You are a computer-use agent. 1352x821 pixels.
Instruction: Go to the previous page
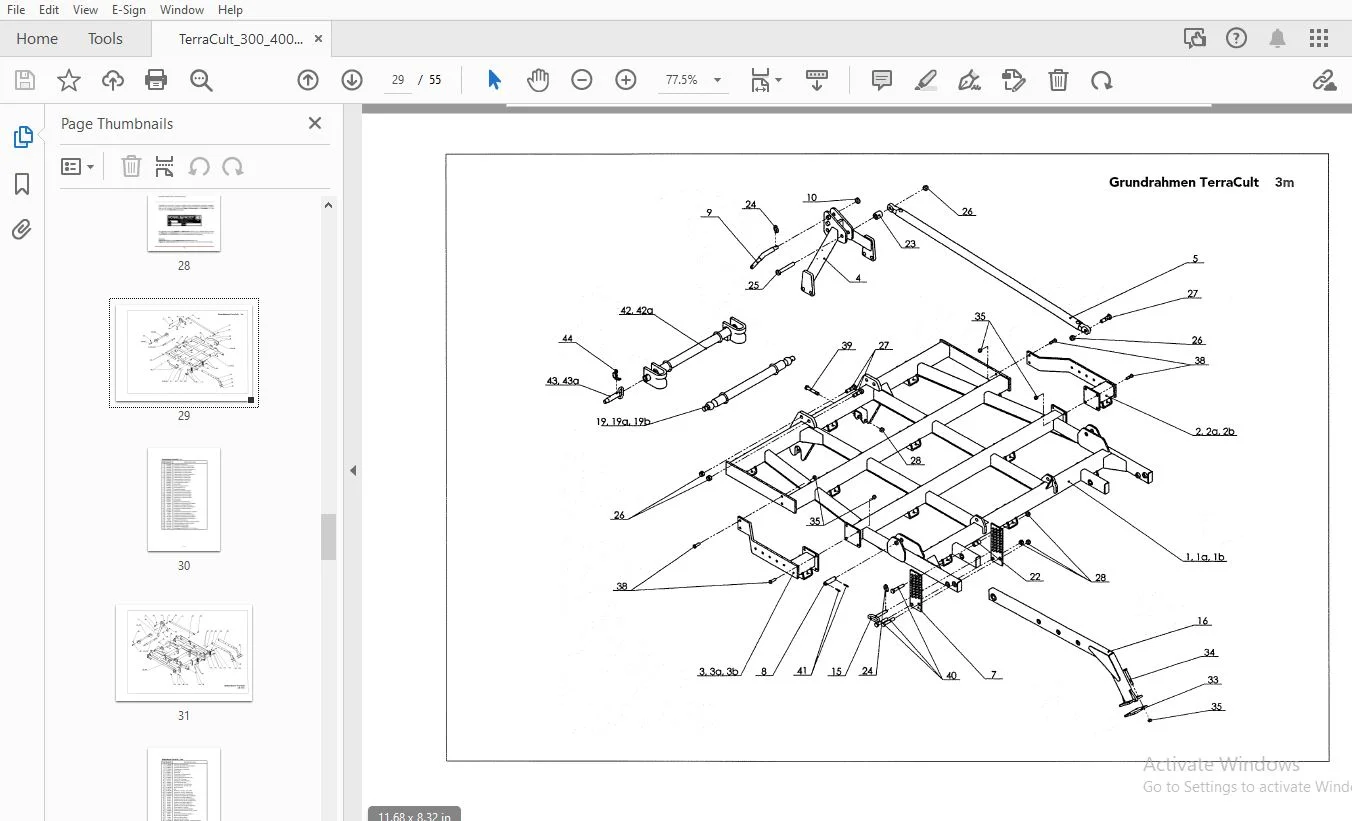pos(308,80)
